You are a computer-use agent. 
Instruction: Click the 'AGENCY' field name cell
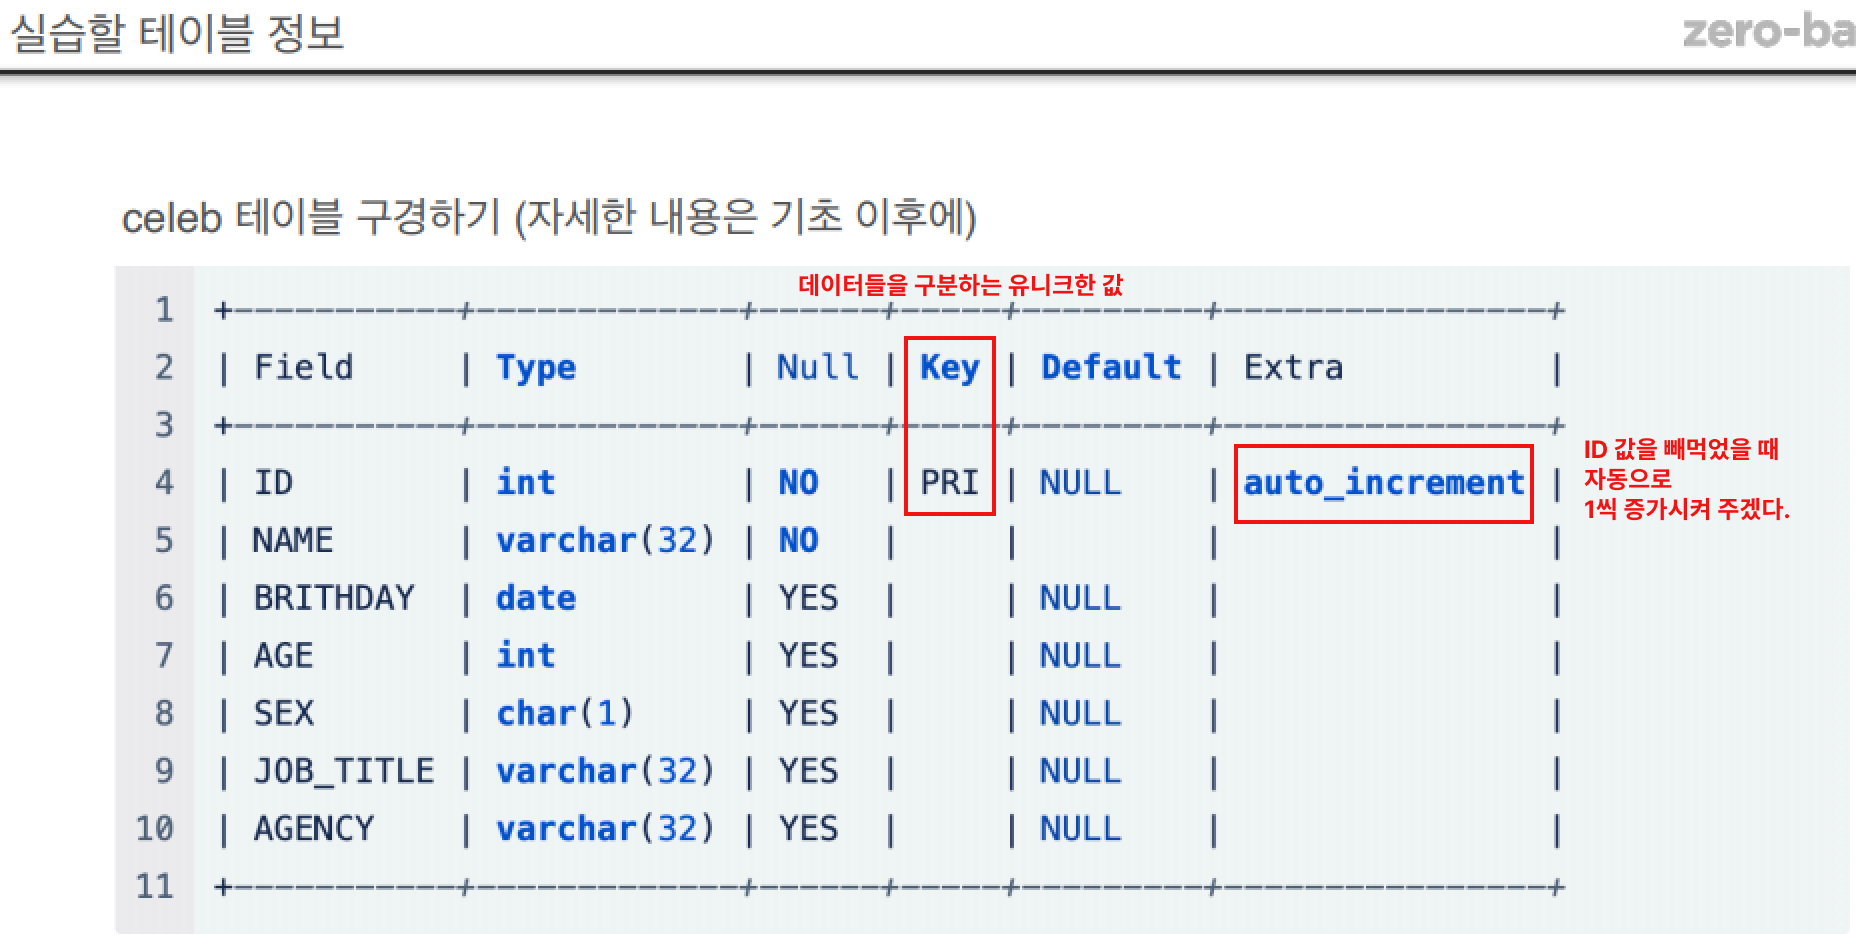[314, 829]
